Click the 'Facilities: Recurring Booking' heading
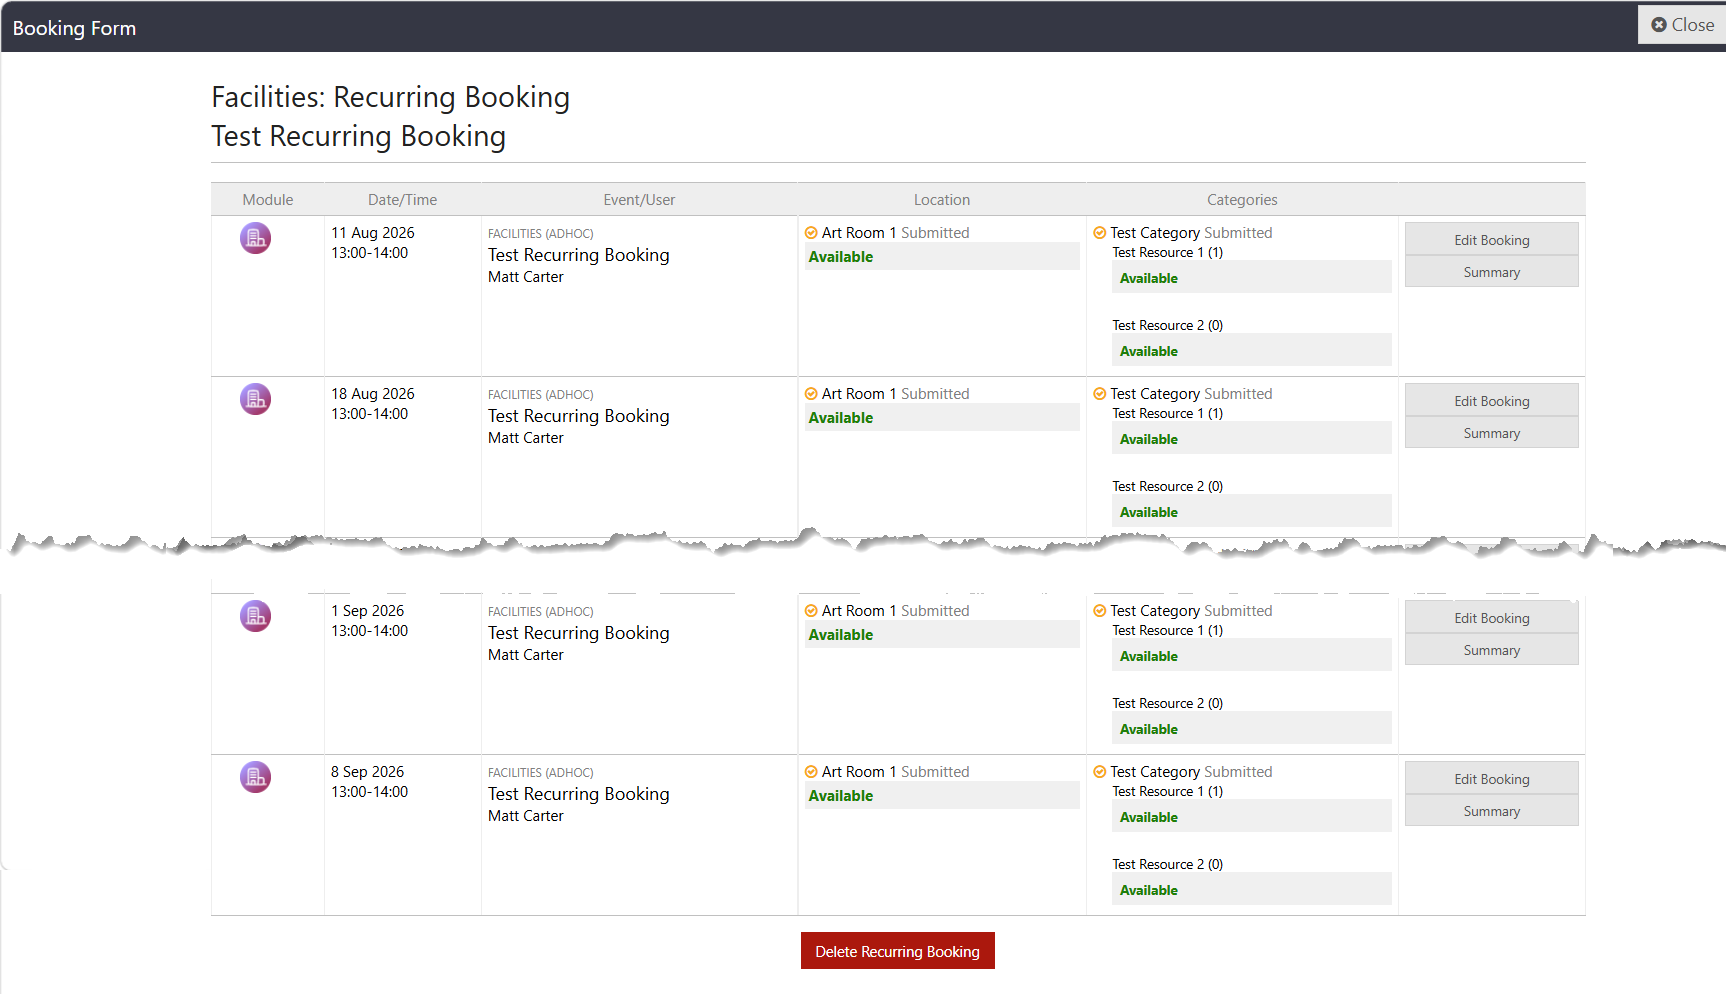1726x994 pixels. coord(391,97)
